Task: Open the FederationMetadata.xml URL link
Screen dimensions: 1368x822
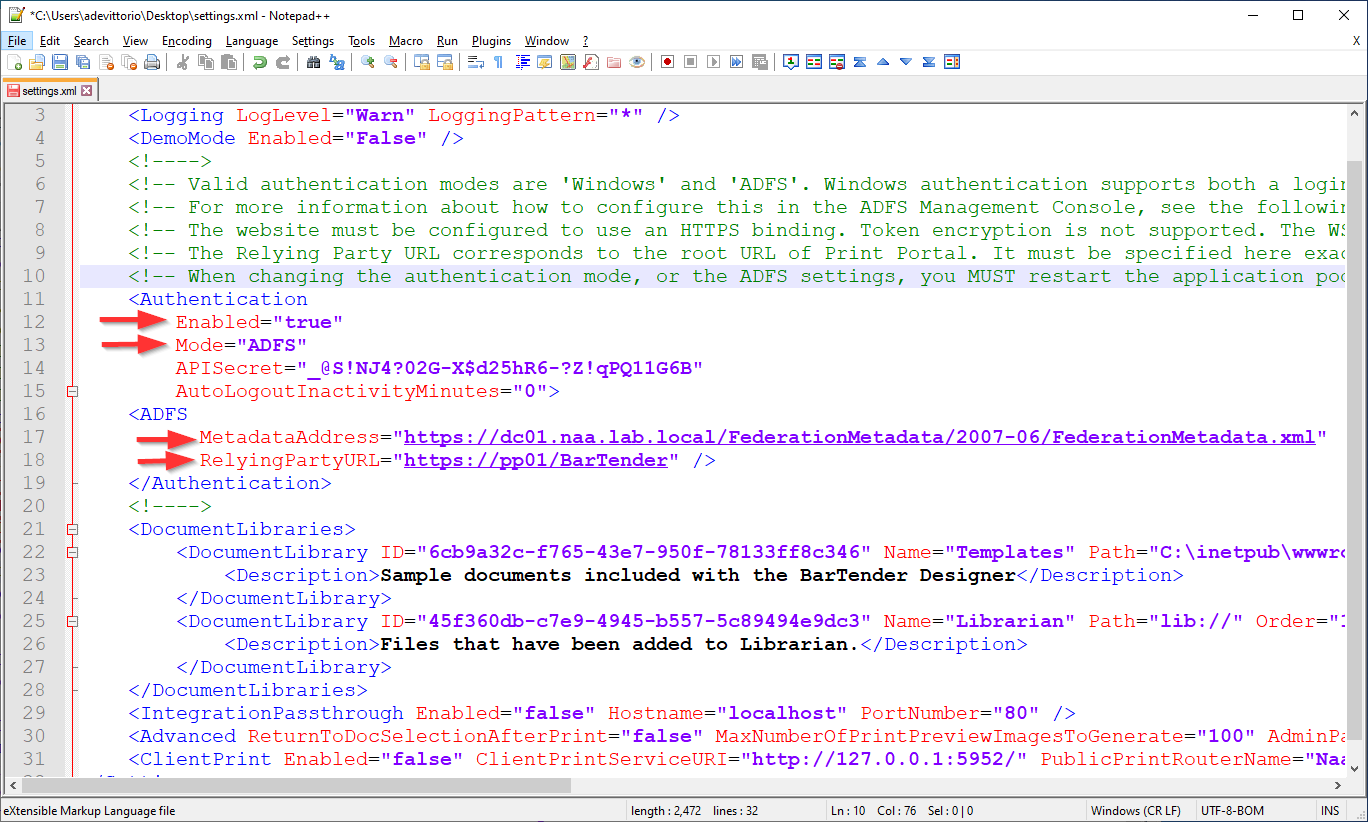Action: click(860, 437)
